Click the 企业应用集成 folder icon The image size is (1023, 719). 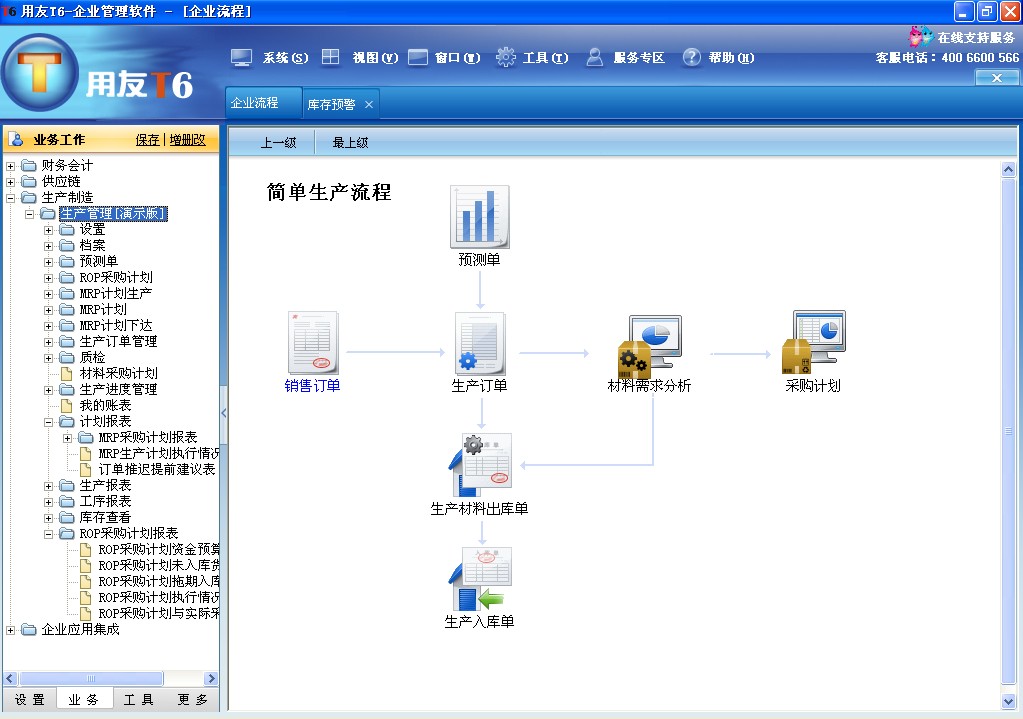pos(29,630)
